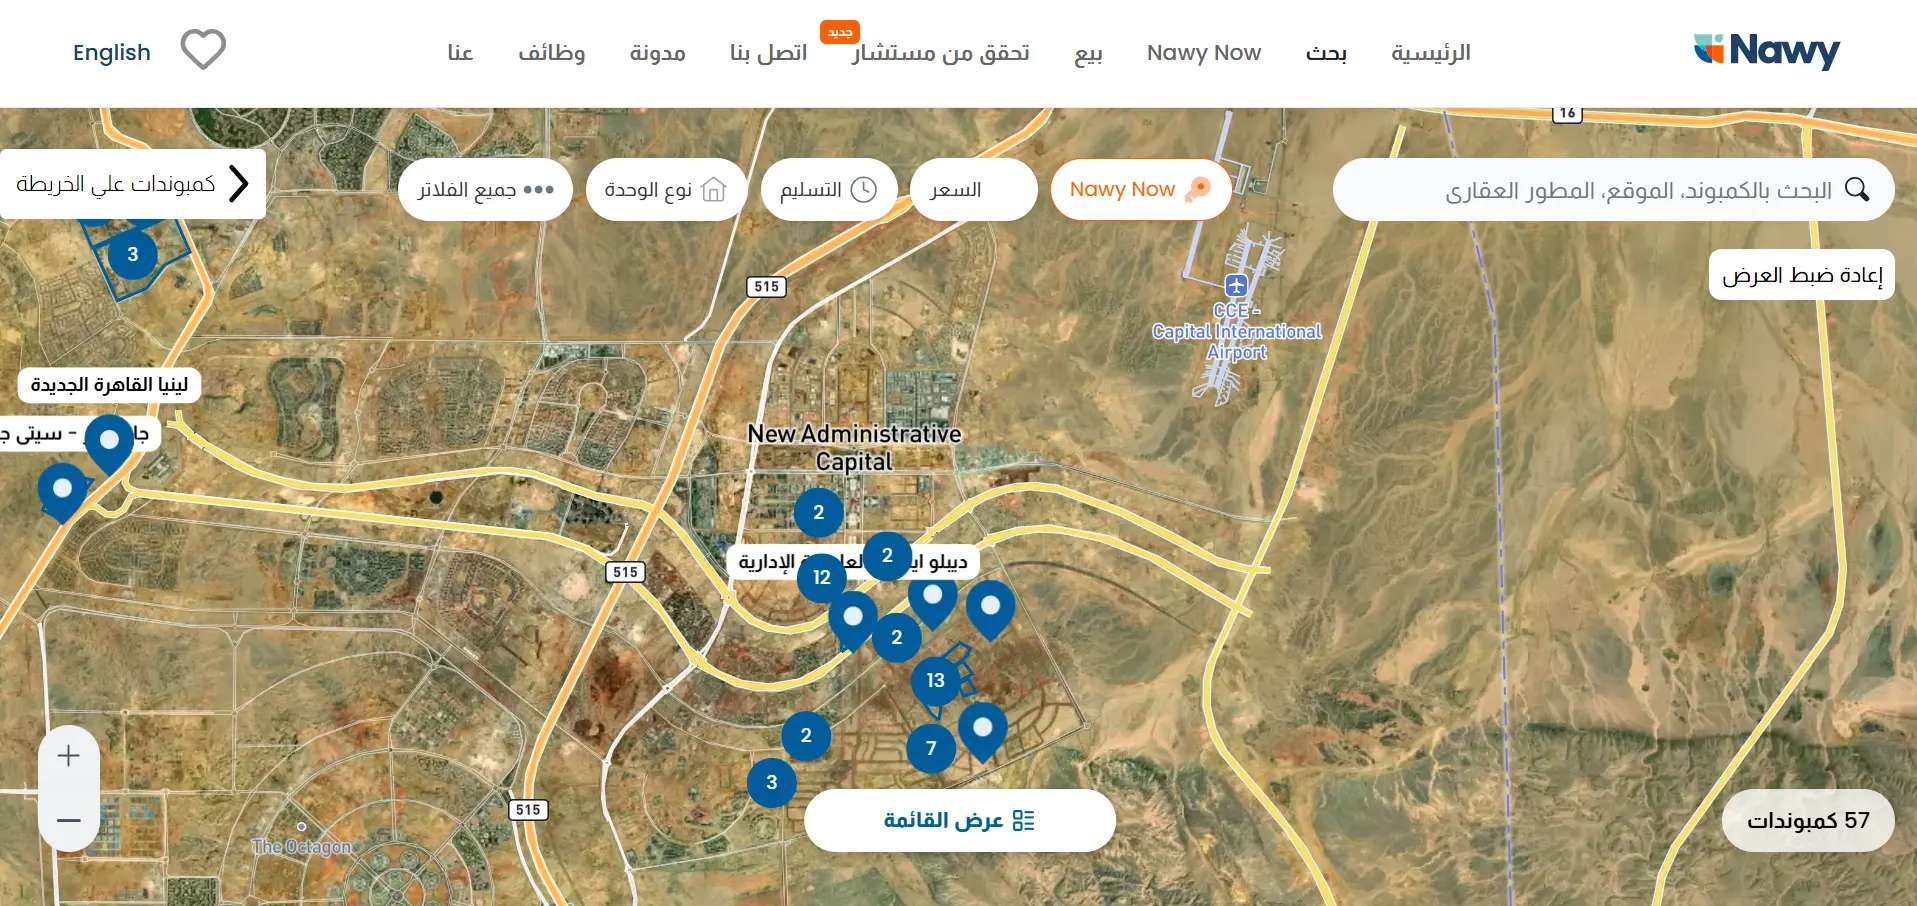Click ليتيا القاهرة الجديدة compound label

tap(109, 385)
